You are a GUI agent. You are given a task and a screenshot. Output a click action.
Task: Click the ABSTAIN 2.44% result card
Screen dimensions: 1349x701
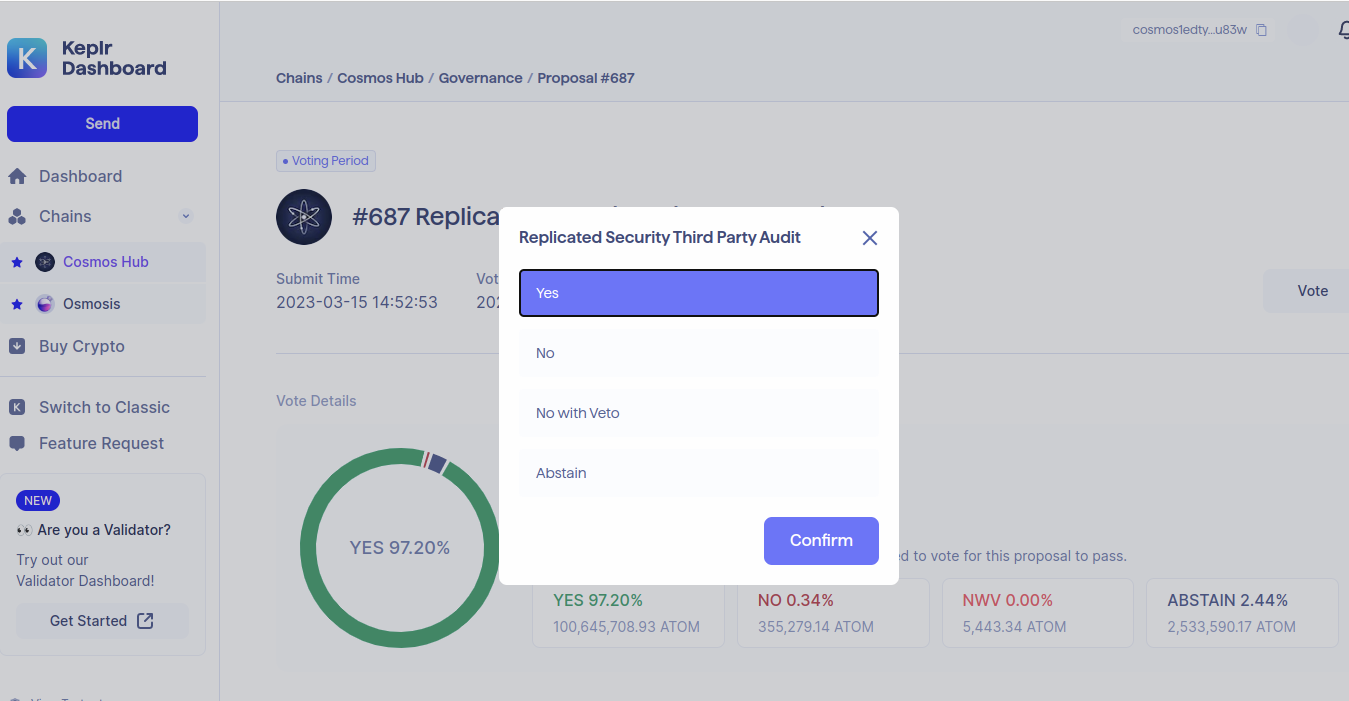[x=1242, y=613]
